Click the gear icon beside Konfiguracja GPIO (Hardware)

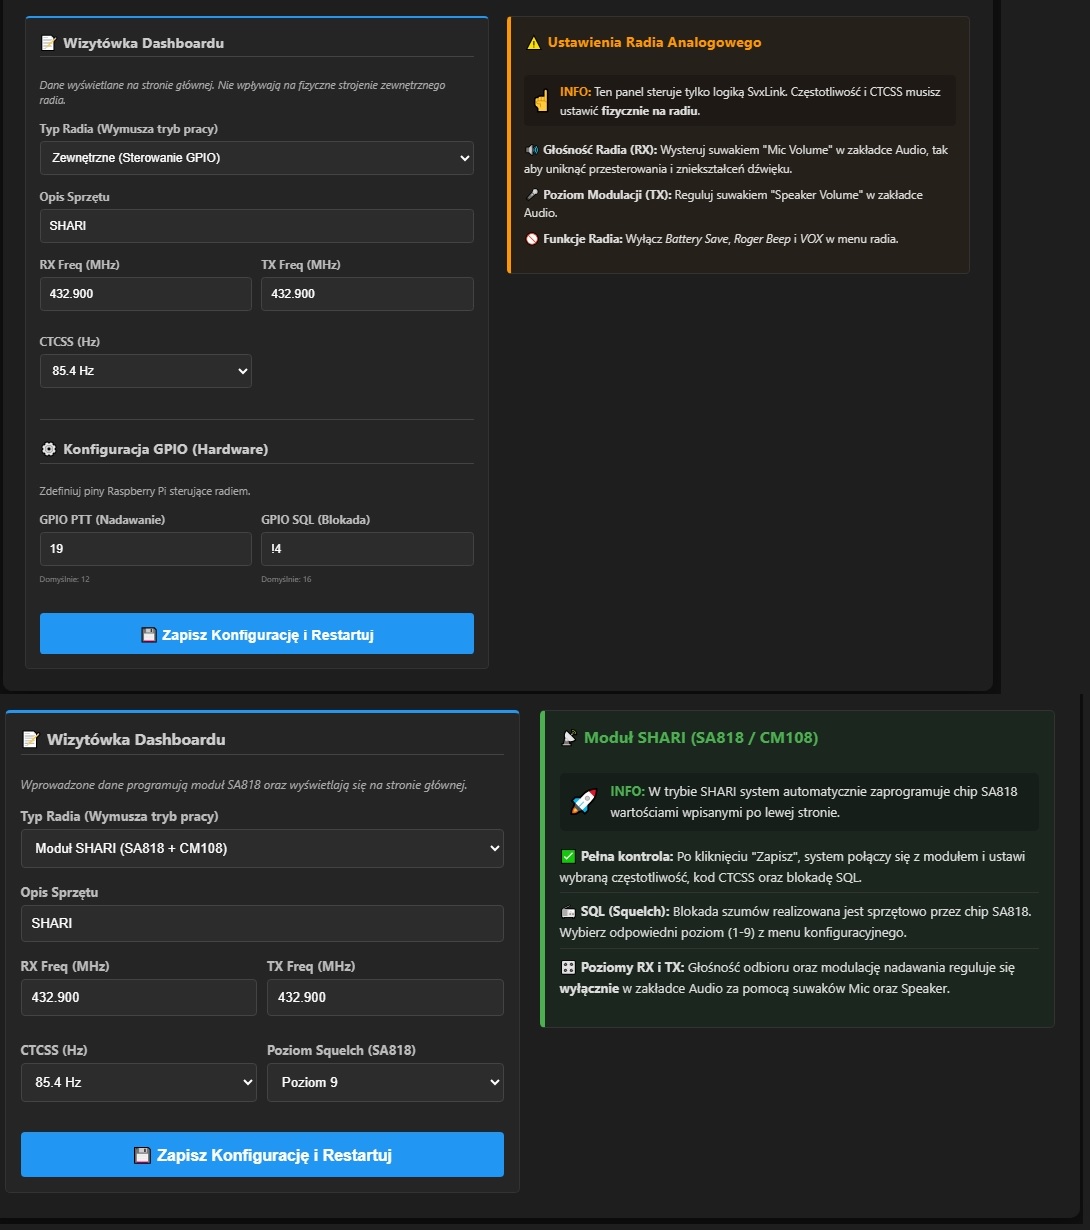pos(48,449)
